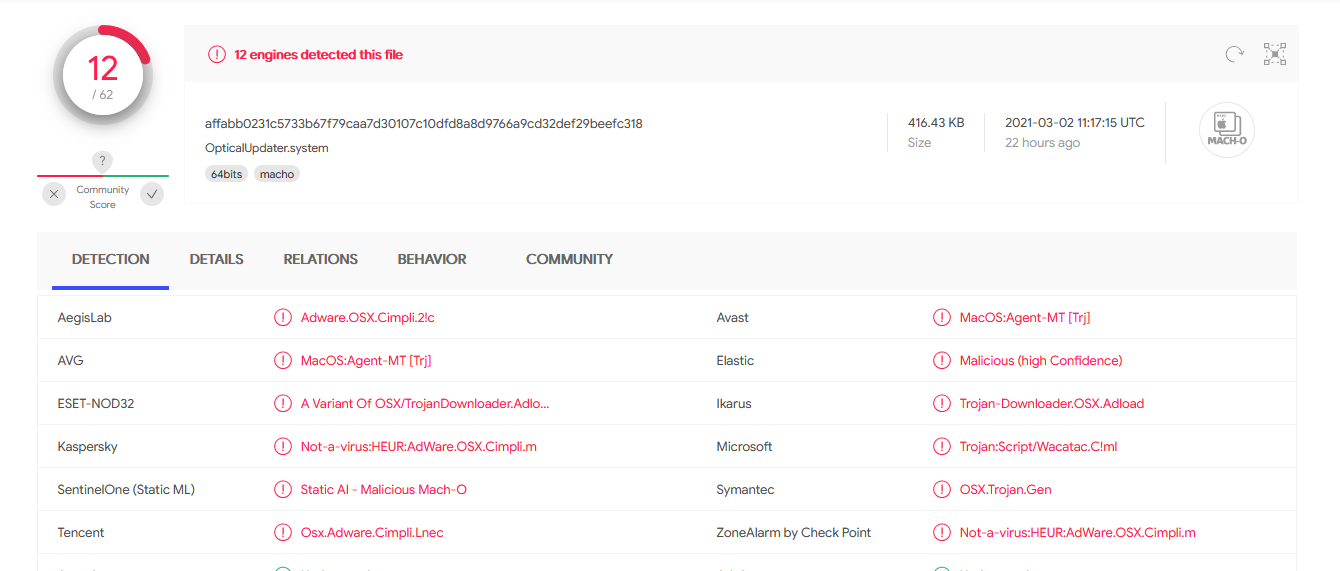
Task: Switch to the DETECTION tab
Action: coord(111,259)
